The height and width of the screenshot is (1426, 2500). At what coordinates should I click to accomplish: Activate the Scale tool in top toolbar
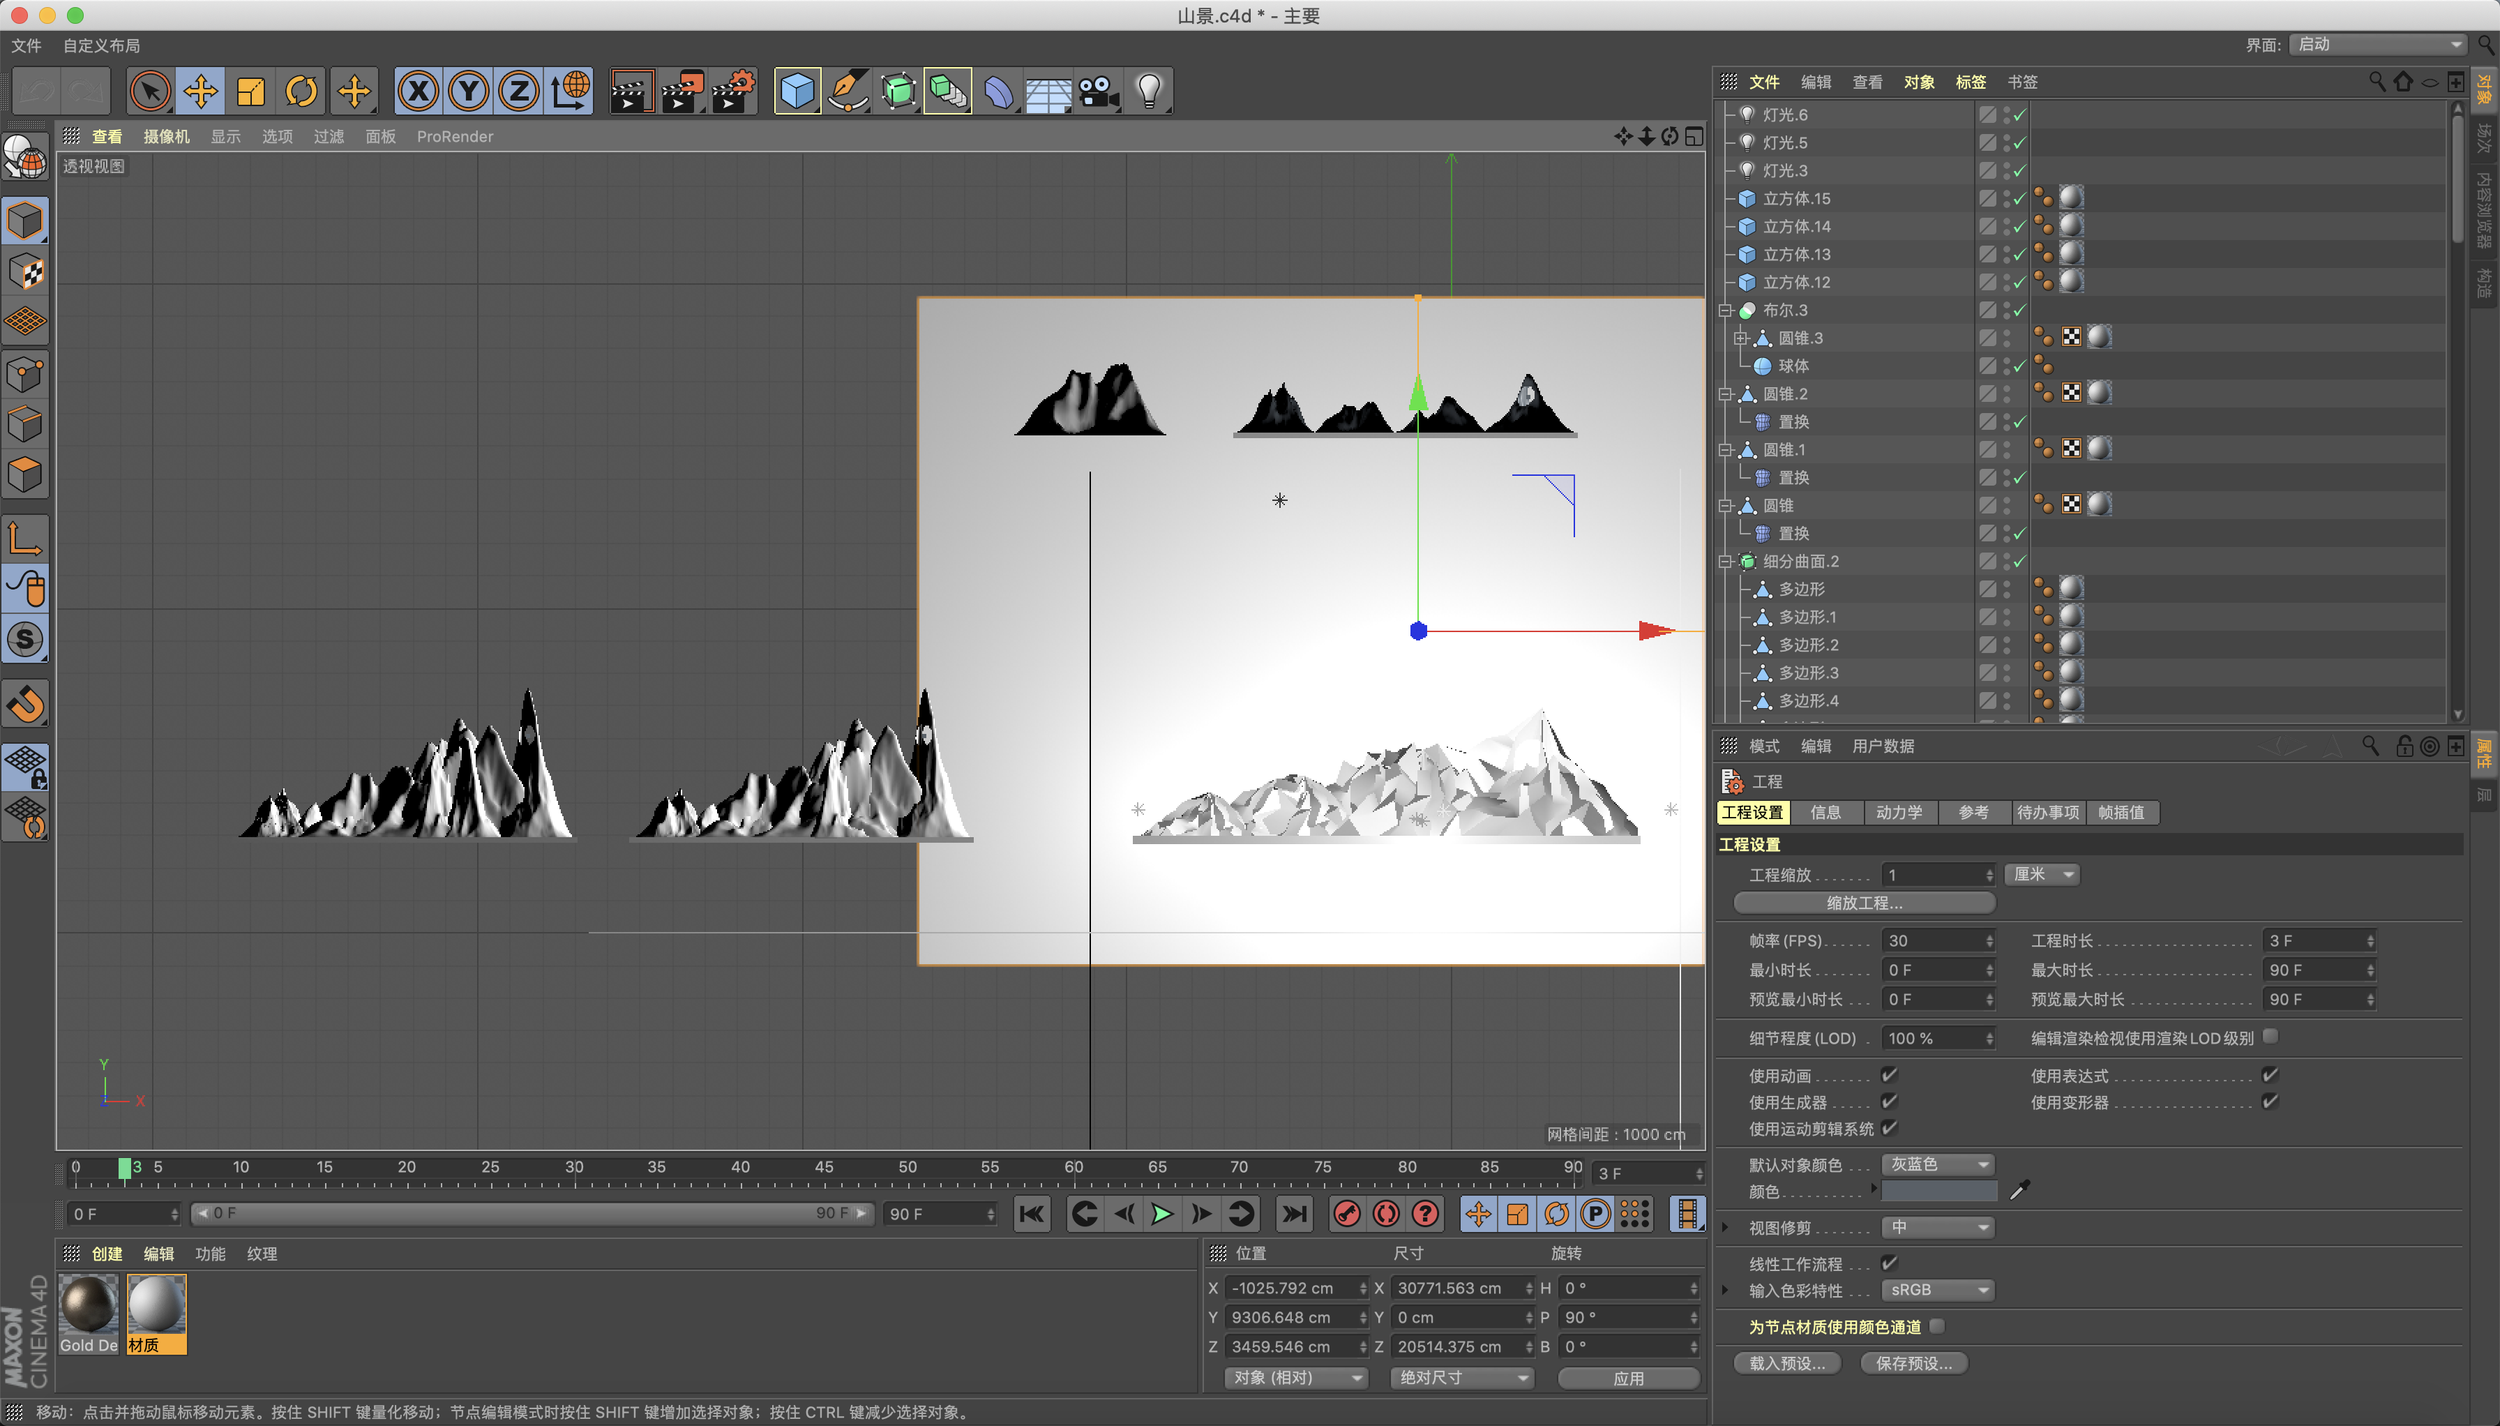(251, 92)
